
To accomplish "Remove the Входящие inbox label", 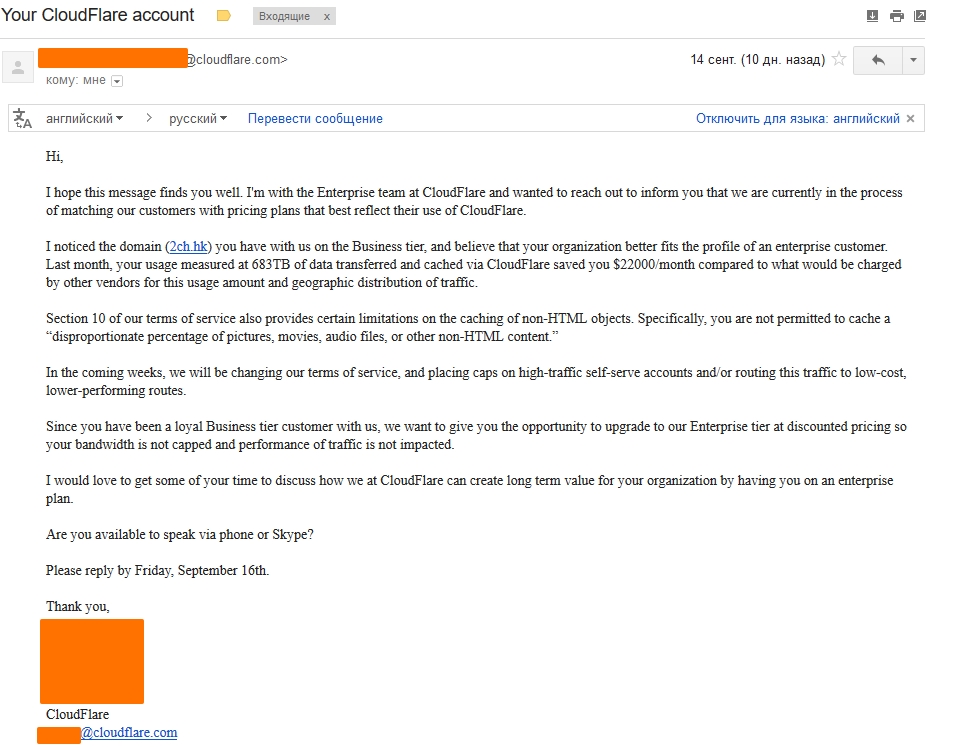I will coord(326,17).
